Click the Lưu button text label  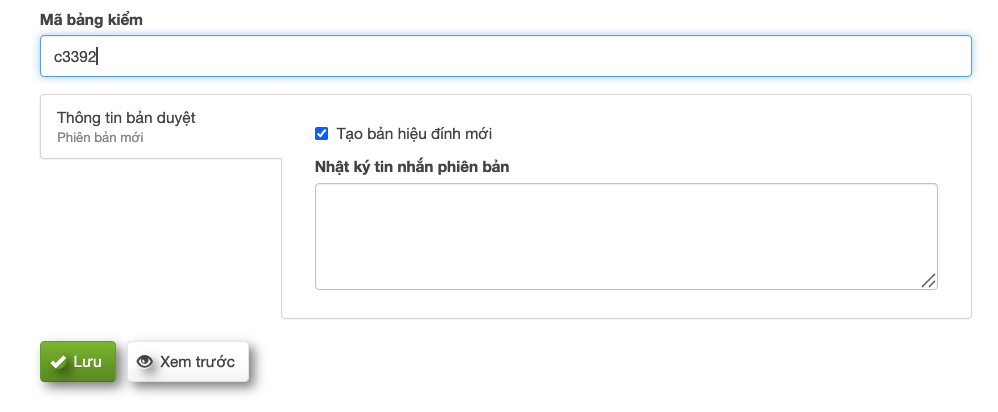click(x=87, y=362)
